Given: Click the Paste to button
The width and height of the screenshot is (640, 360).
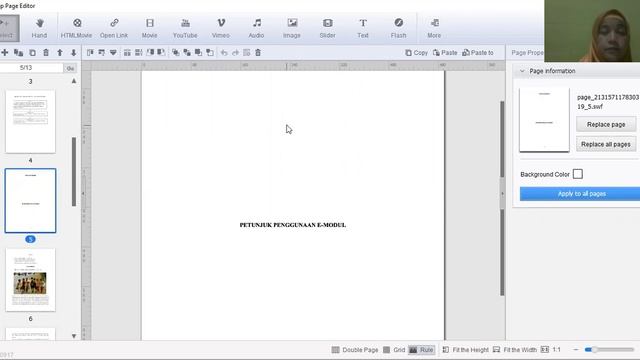Looking at the screenshot, I should 478,53.
